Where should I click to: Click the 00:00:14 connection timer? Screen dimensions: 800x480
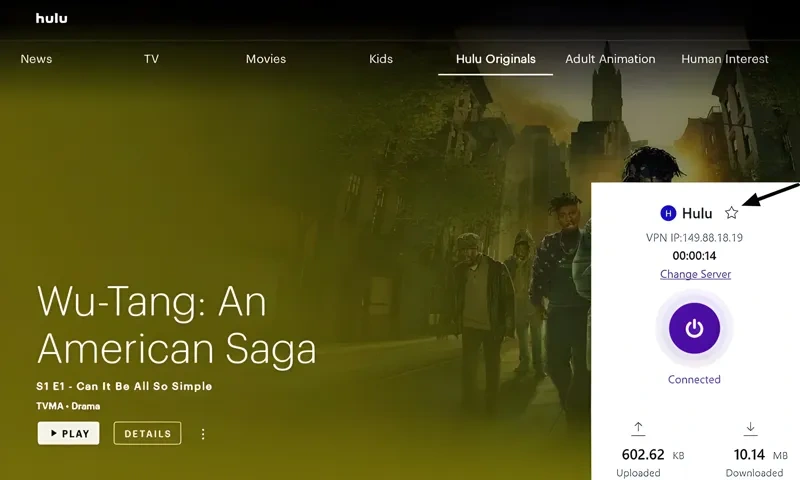(694, 256)
